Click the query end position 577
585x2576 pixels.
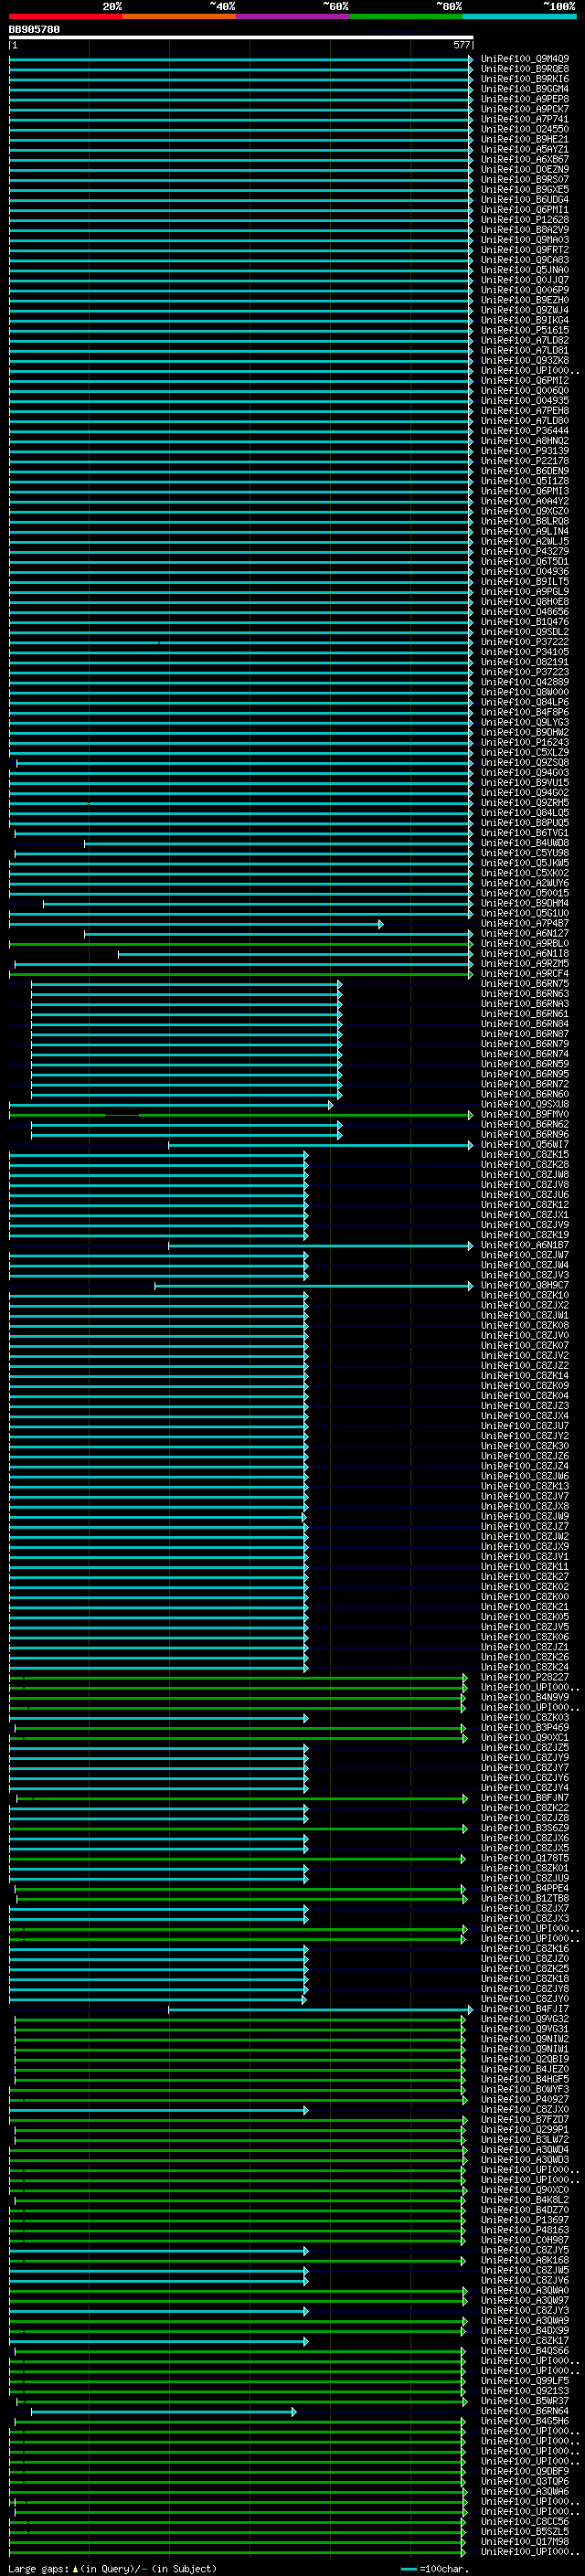coord(461,45)
